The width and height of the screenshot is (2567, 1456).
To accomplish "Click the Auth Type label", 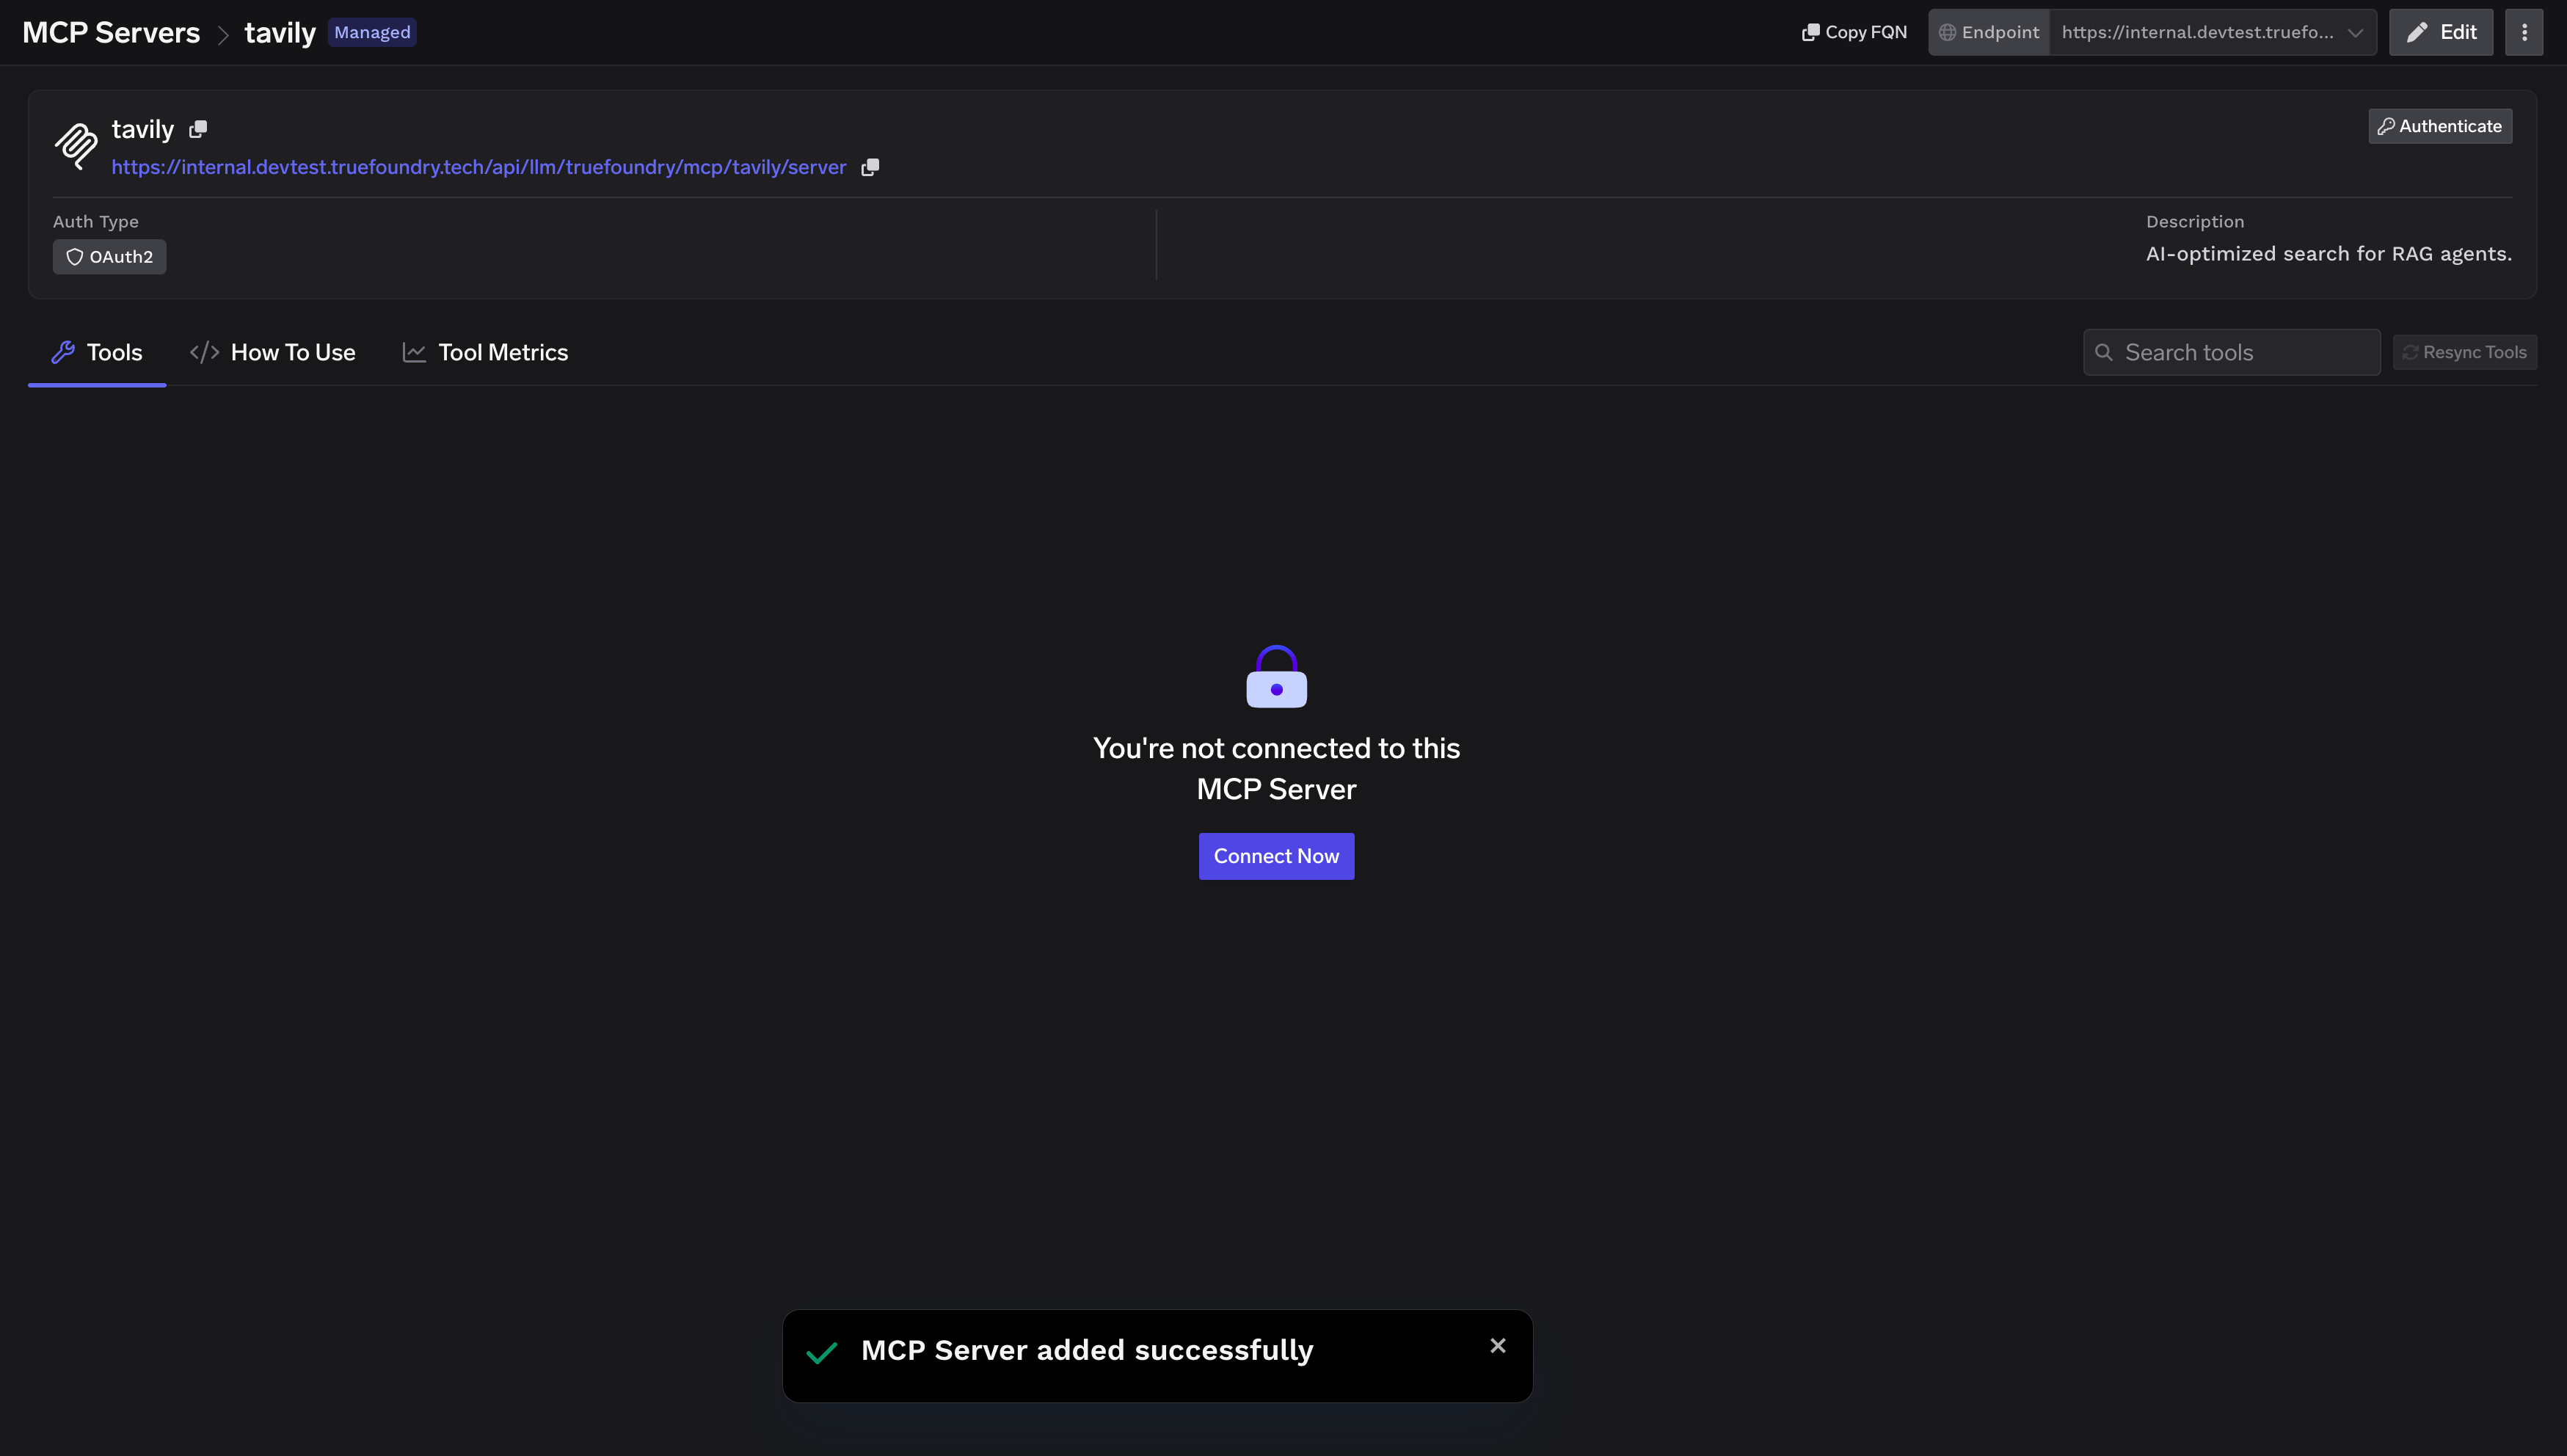I will pos(96,222).
